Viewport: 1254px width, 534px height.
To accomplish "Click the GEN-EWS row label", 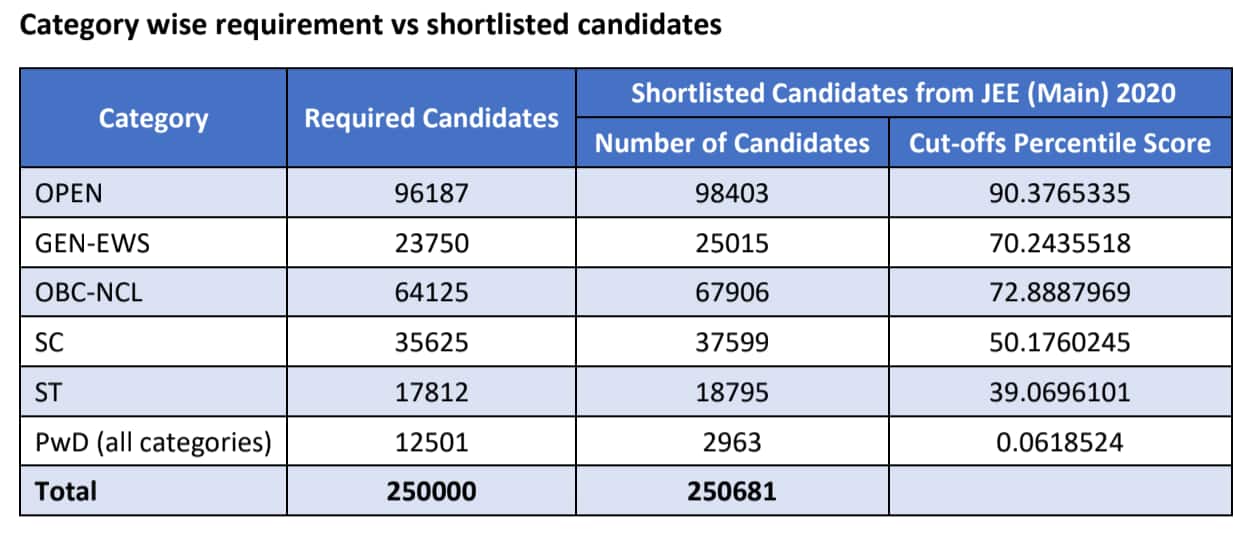I will 153,243.
